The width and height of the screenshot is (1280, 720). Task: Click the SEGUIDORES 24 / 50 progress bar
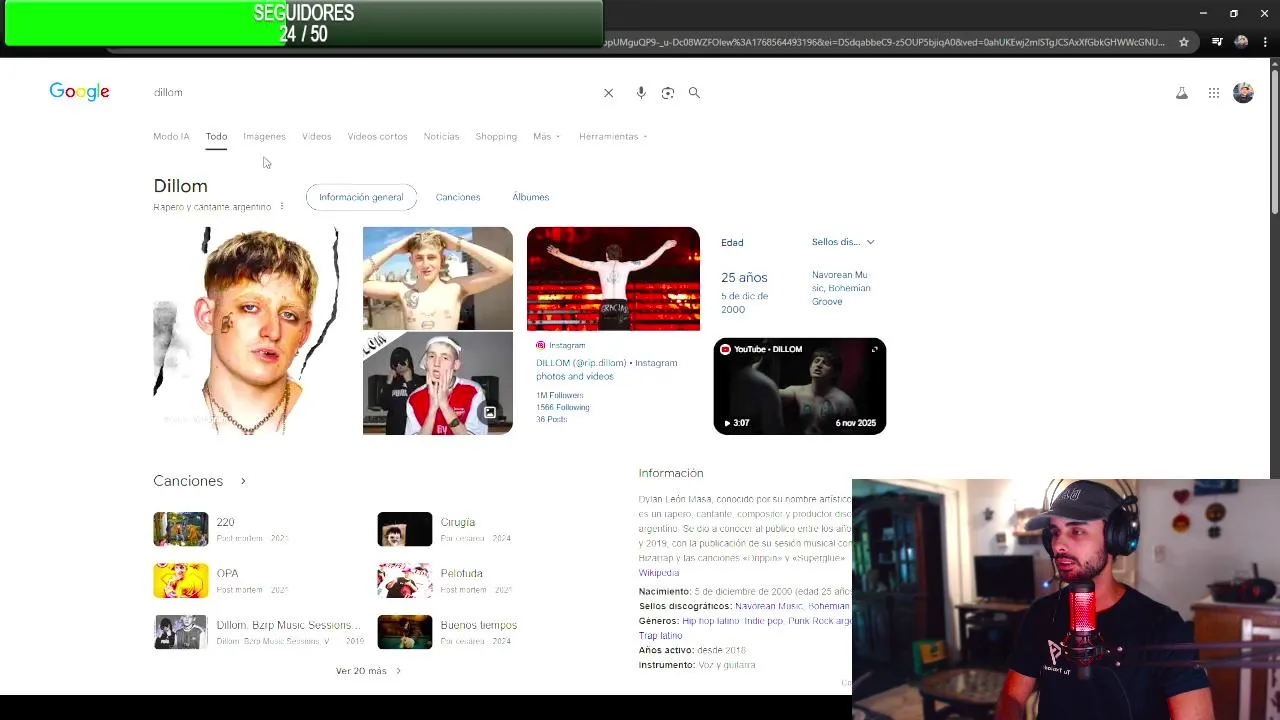coord(304,23)
